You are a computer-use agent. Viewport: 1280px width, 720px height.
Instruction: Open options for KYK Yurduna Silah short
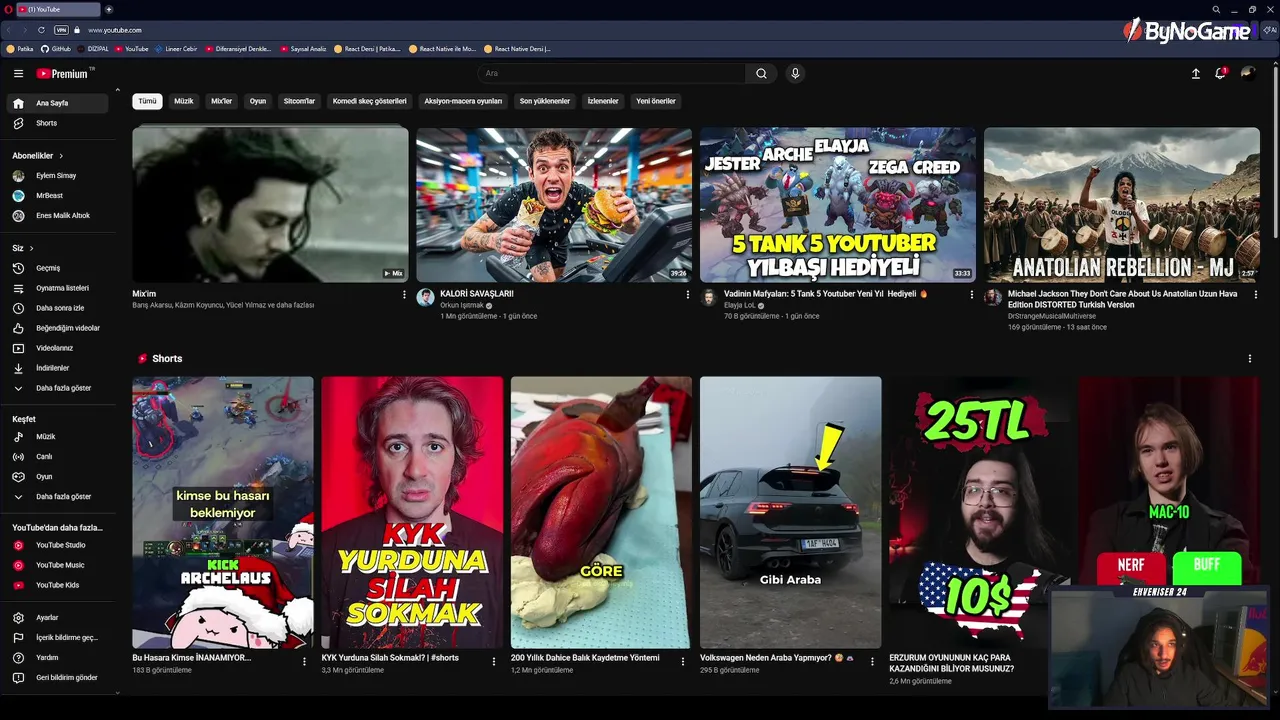point(493,661)
